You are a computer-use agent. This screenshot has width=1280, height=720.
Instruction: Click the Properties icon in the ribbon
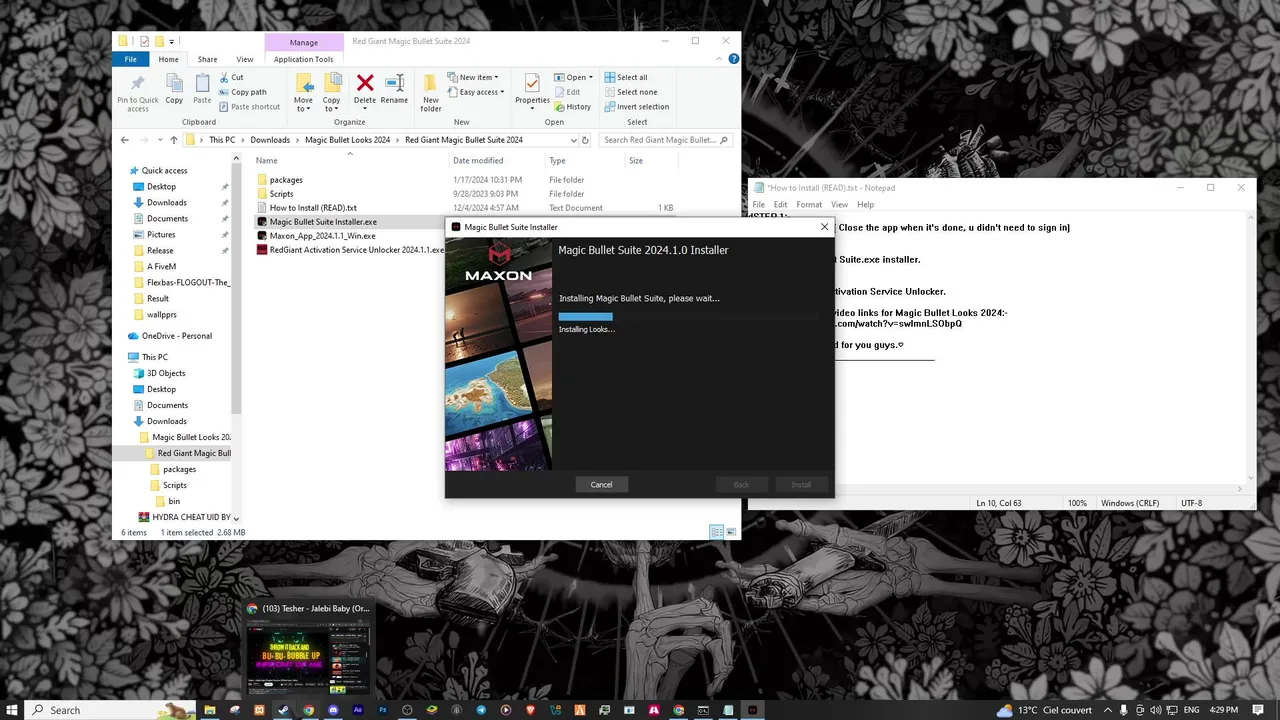point(532,83)
